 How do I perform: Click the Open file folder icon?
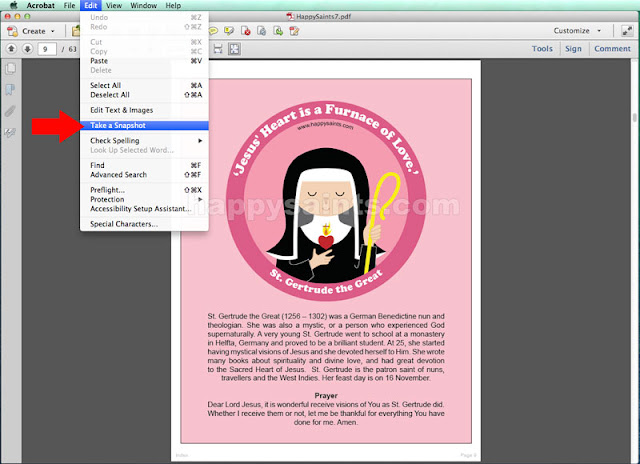[76, 31]
